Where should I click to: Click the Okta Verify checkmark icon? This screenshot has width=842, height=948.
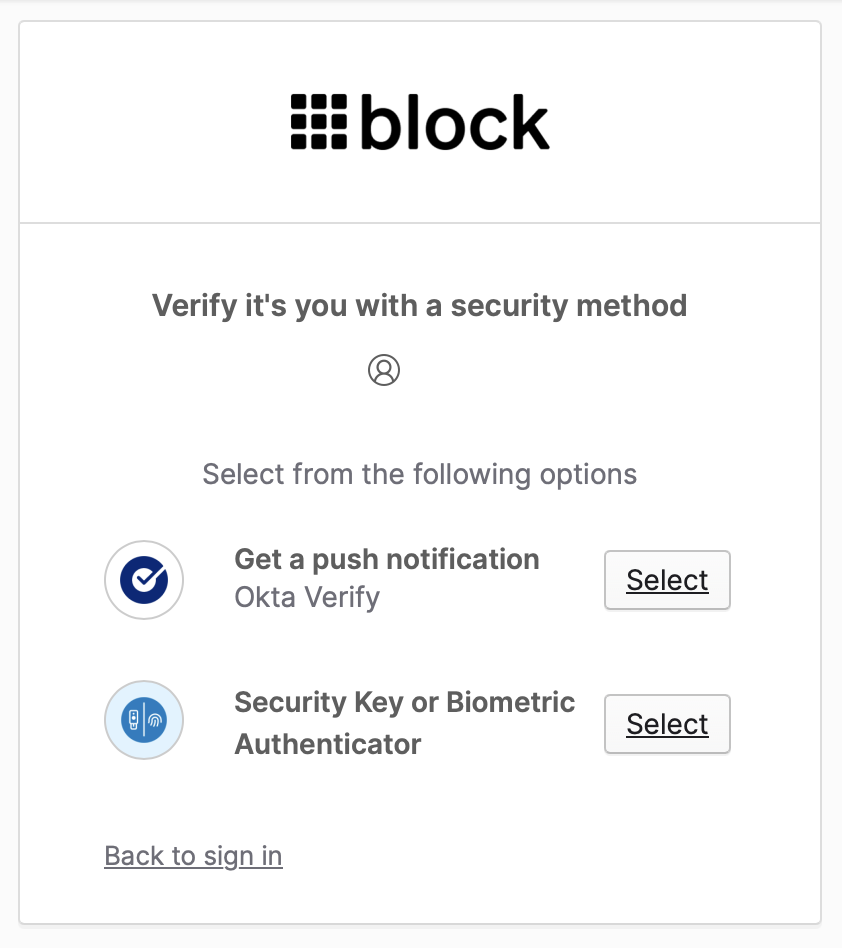click(144, 580)
